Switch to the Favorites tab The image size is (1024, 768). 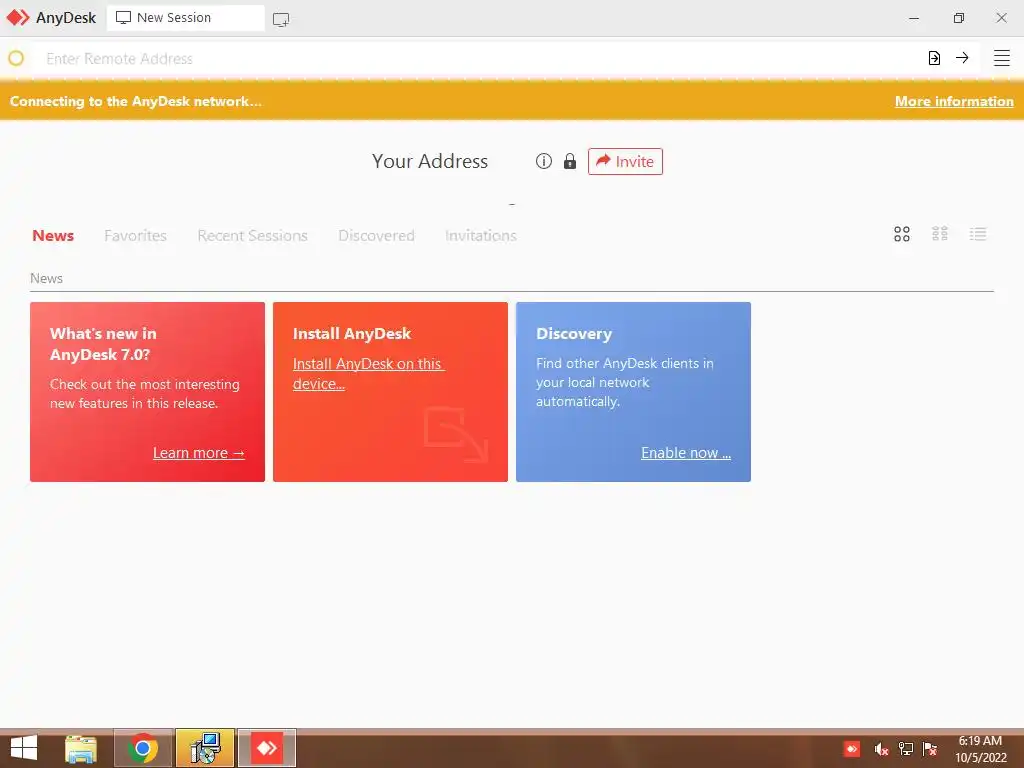(135, 236)
